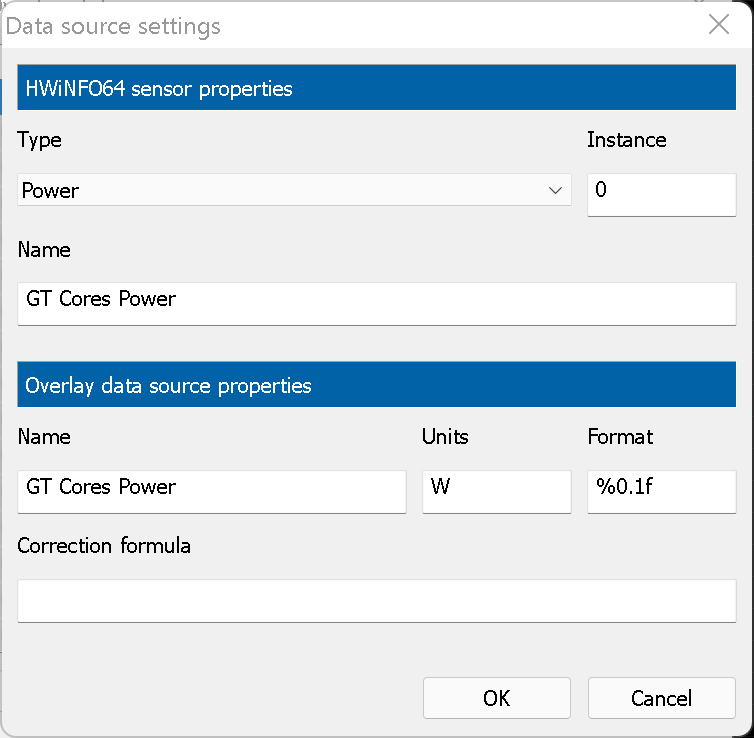Image resolution: width=754 pixels, height=738 pixels.
Task: Select the Units field containing W
Action: click(x=496, y=491)
